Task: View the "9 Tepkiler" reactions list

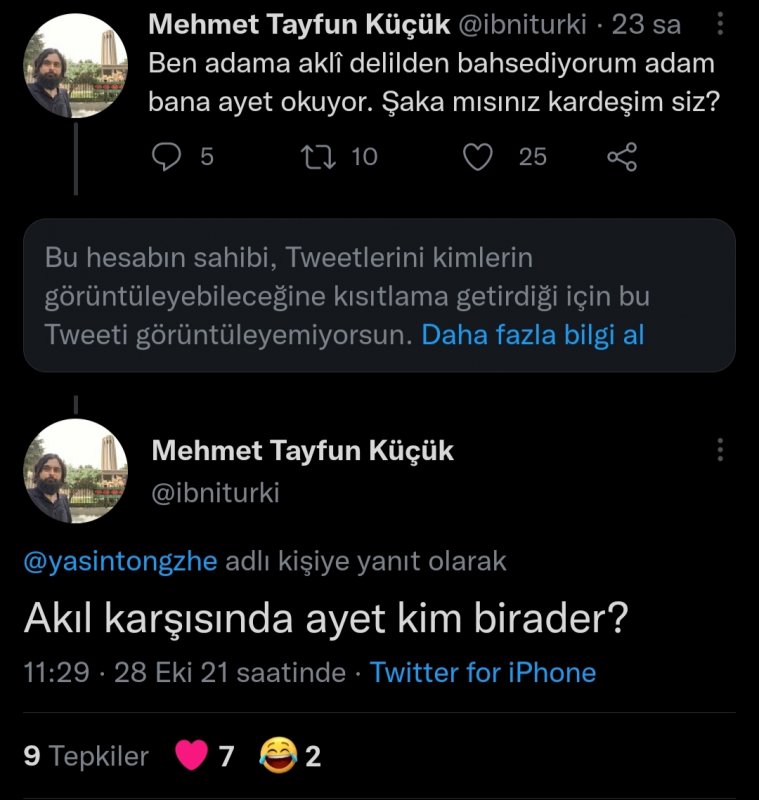Action: point(85,756)
